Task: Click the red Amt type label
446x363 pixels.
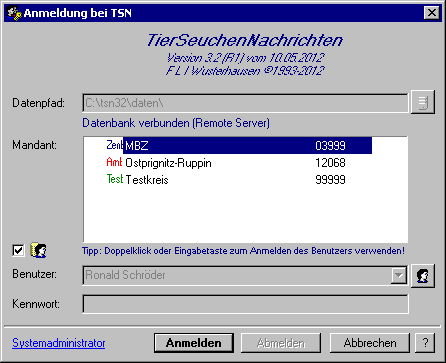Action: 115,162
